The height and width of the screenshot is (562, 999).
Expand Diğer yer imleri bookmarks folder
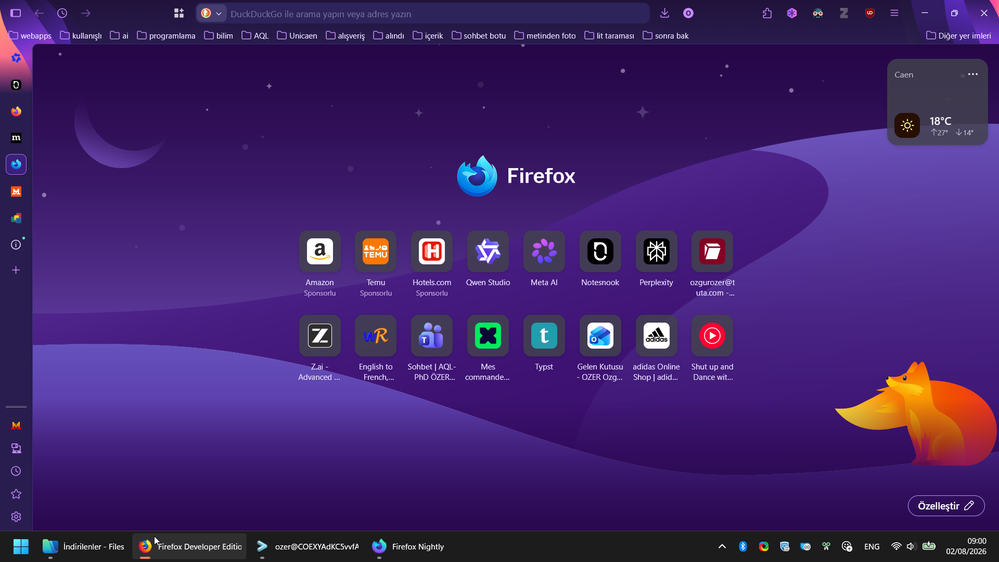coord(958,36)
